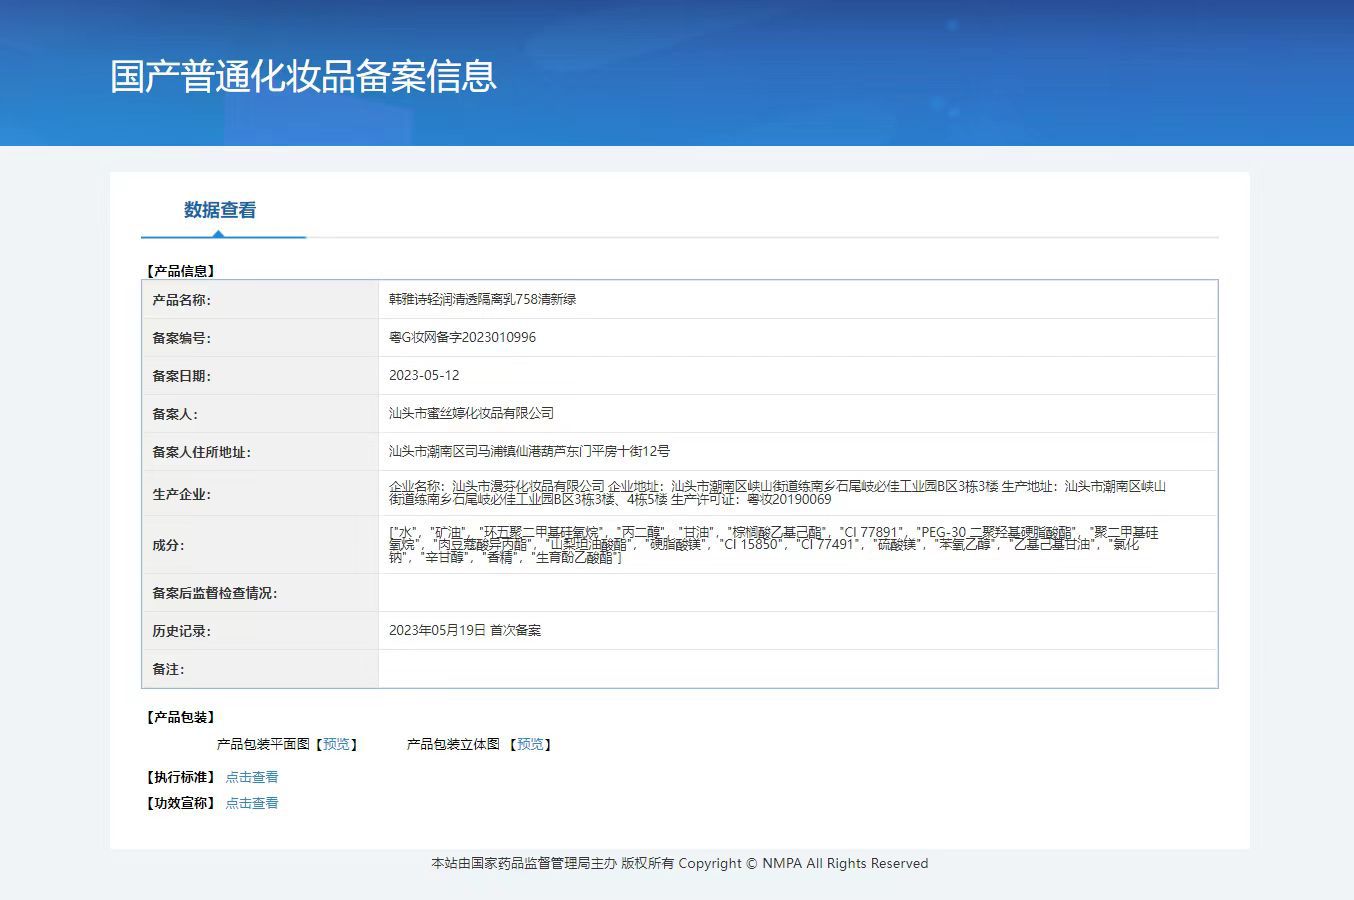Click the 产品名称 label
The image size is (1354, 900).
(181, 300)
